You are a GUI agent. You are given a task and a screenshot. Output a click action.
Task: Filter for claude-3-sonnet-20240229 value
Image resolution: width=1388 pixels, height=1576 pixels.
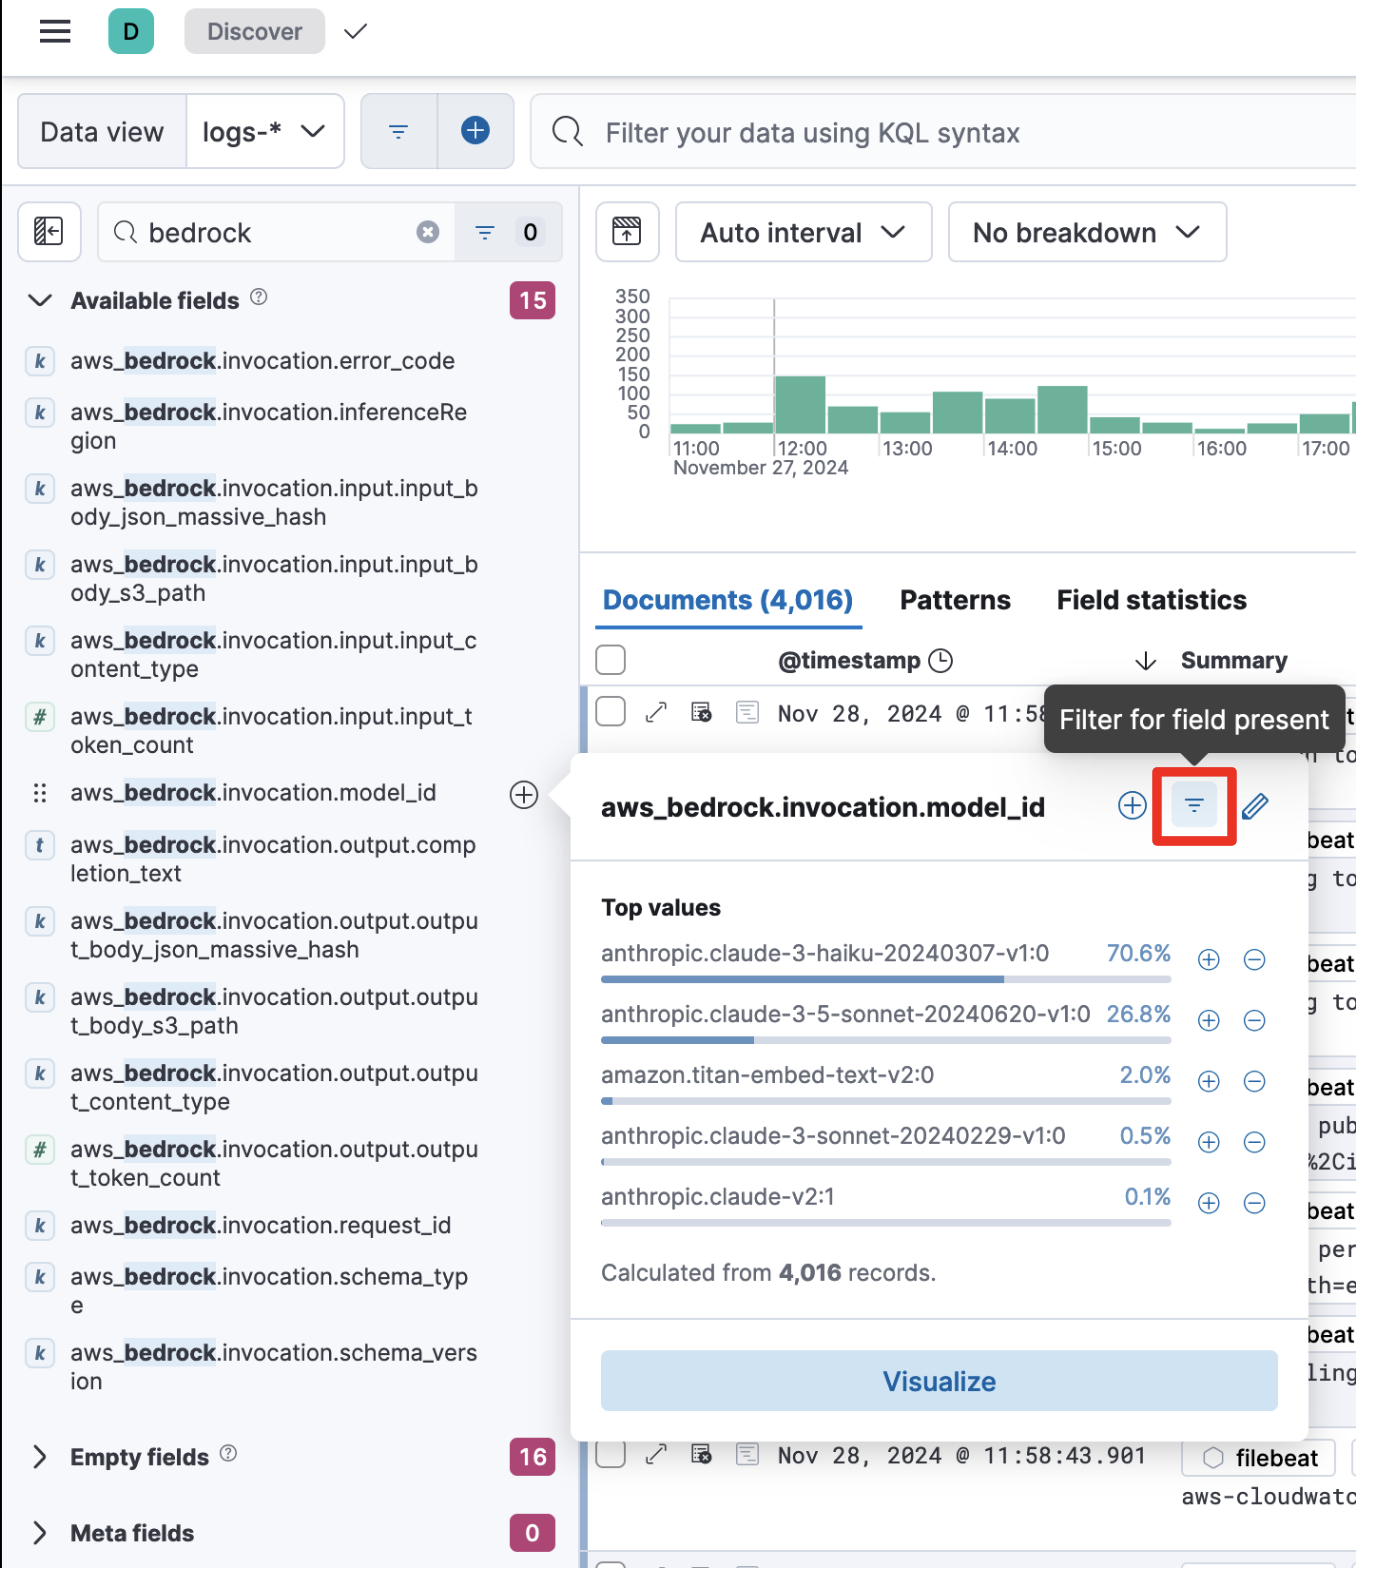1209,1143
